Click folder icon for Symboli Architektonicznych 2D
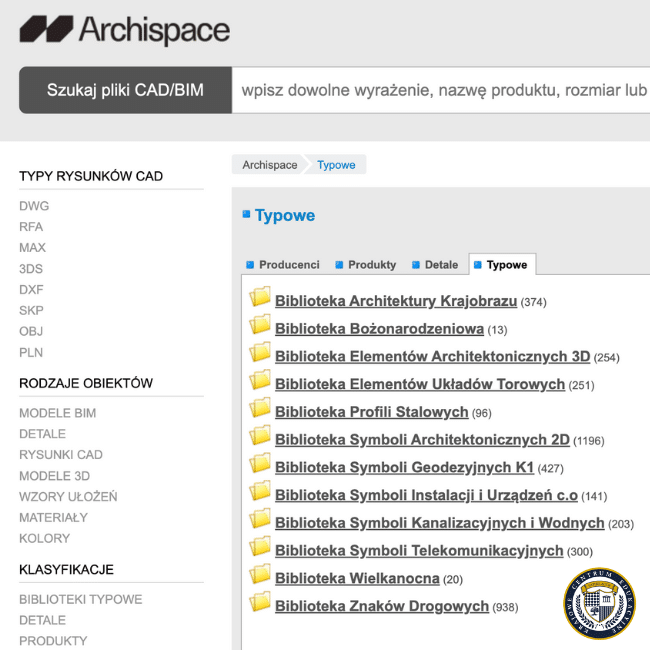650x650 pixels. [260, 435]
